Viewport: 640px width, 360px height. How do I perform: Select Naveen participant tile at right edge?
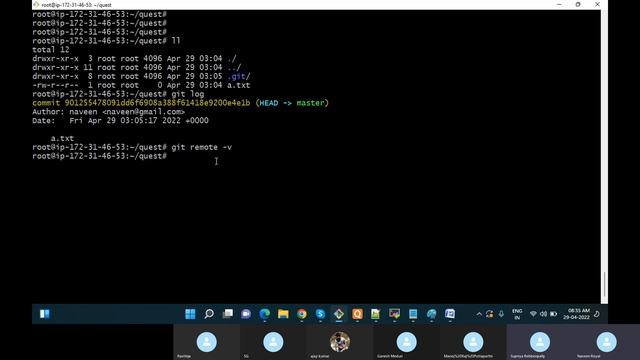(x=607, y=342)
